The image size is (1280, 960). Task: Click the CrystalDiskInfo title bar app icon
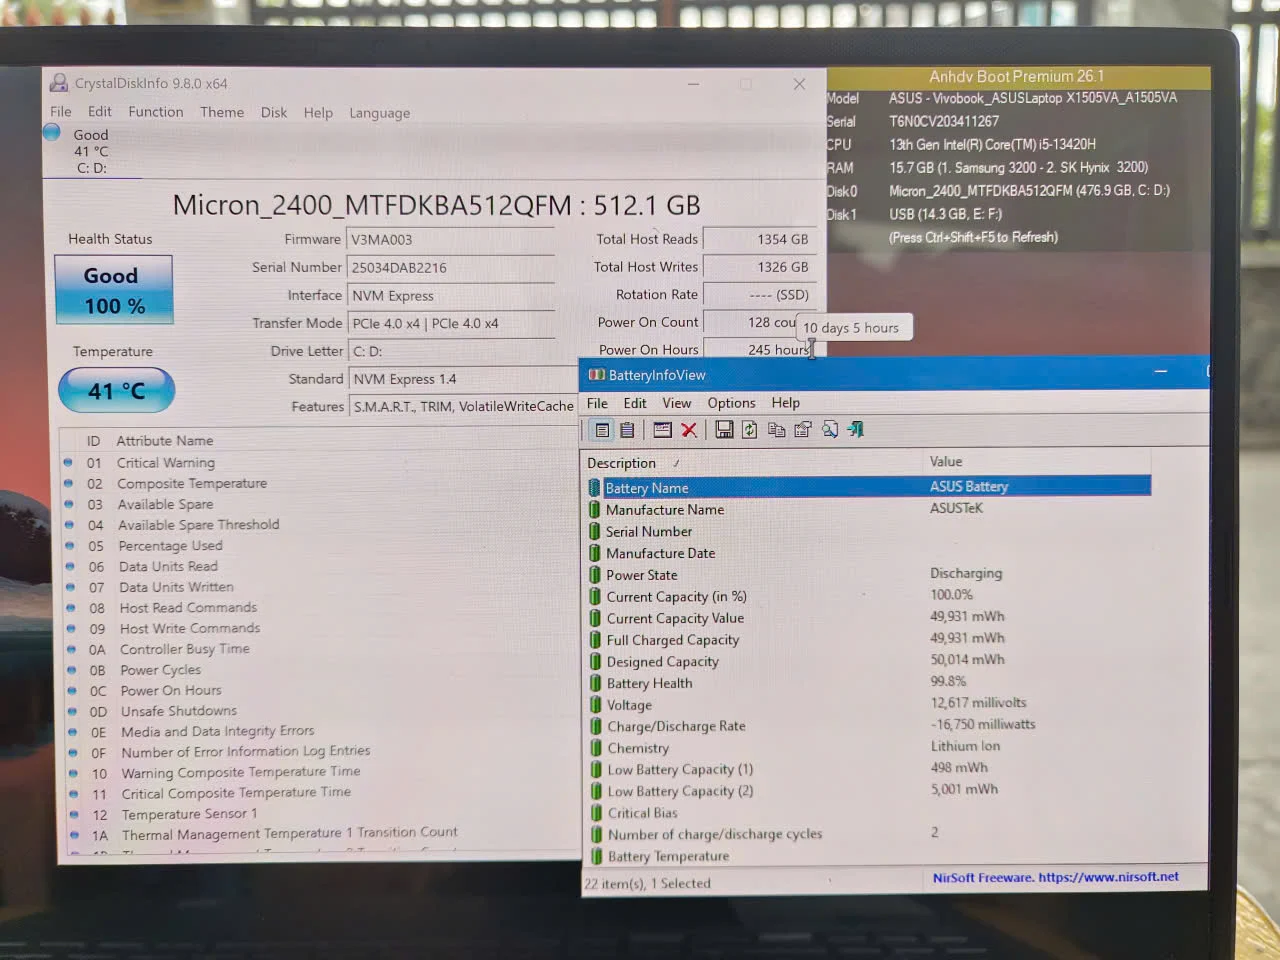click(59, 83)
